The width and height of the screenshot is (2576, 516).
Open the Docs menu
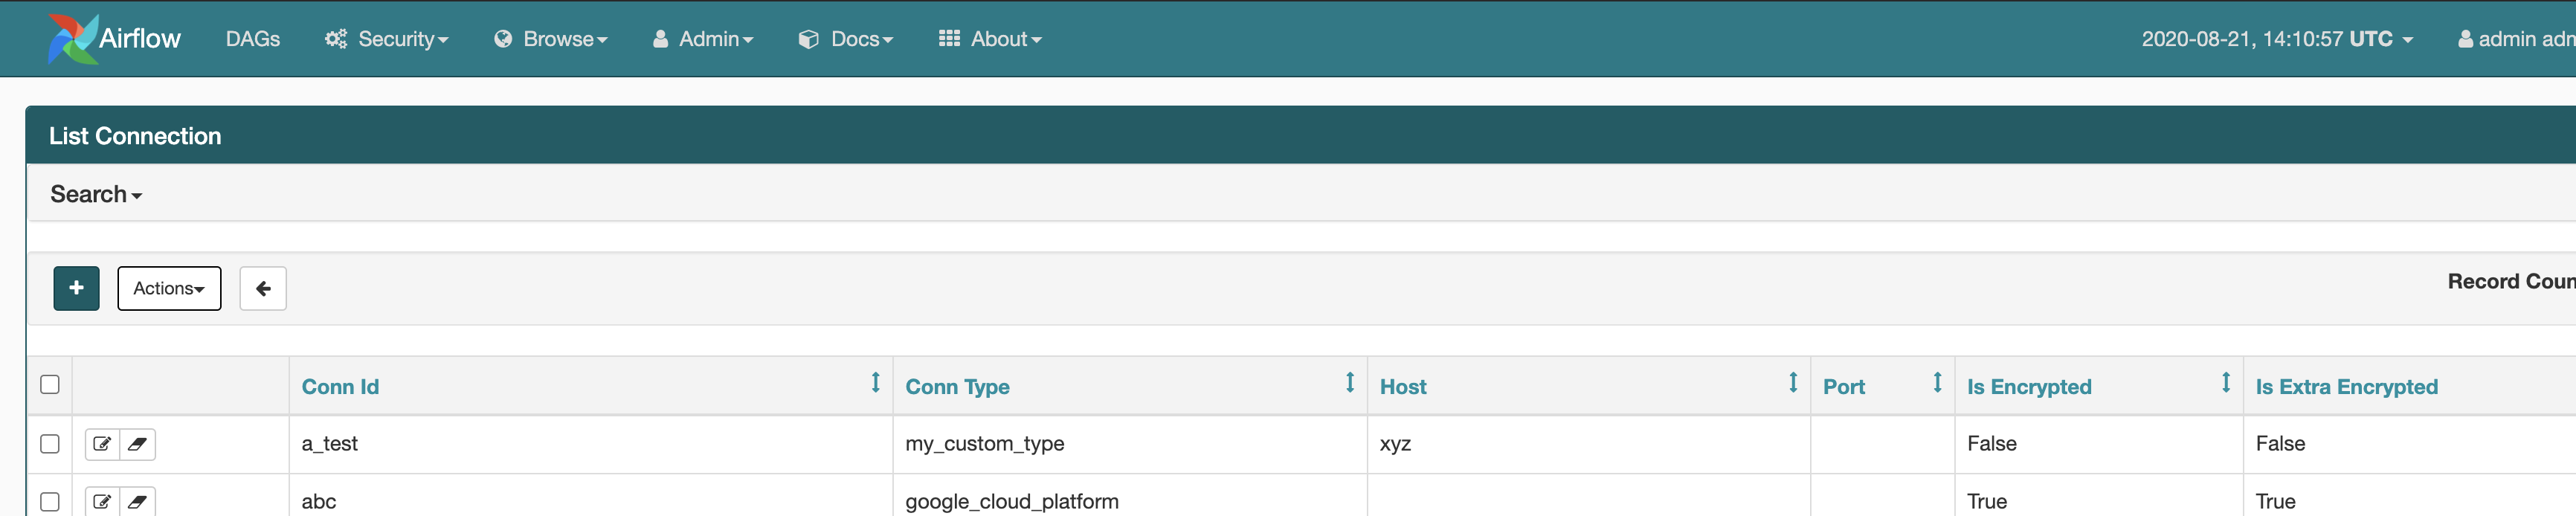pyautogui.click(x=846, y=39)
